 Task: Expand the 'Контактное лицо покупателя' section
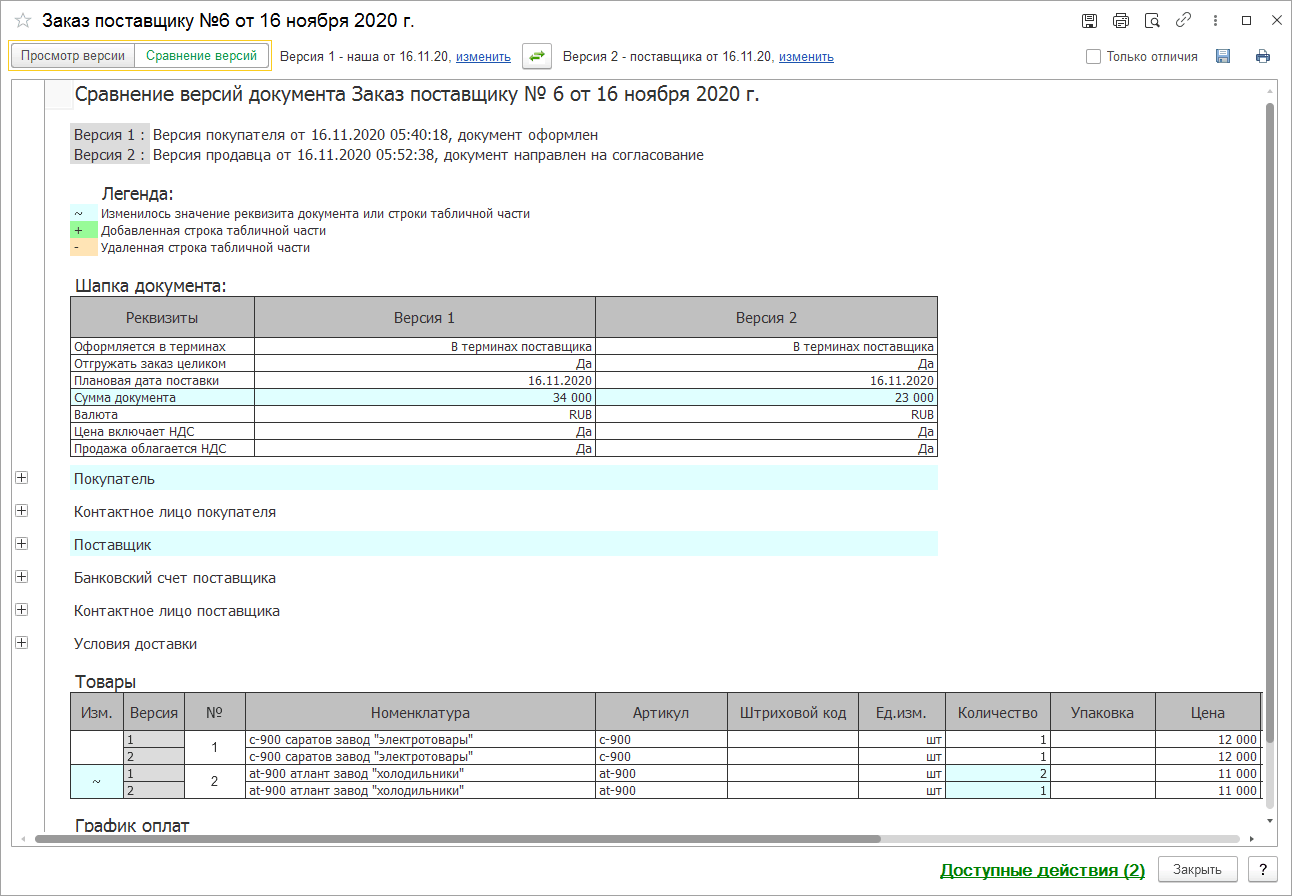[22, 511]
